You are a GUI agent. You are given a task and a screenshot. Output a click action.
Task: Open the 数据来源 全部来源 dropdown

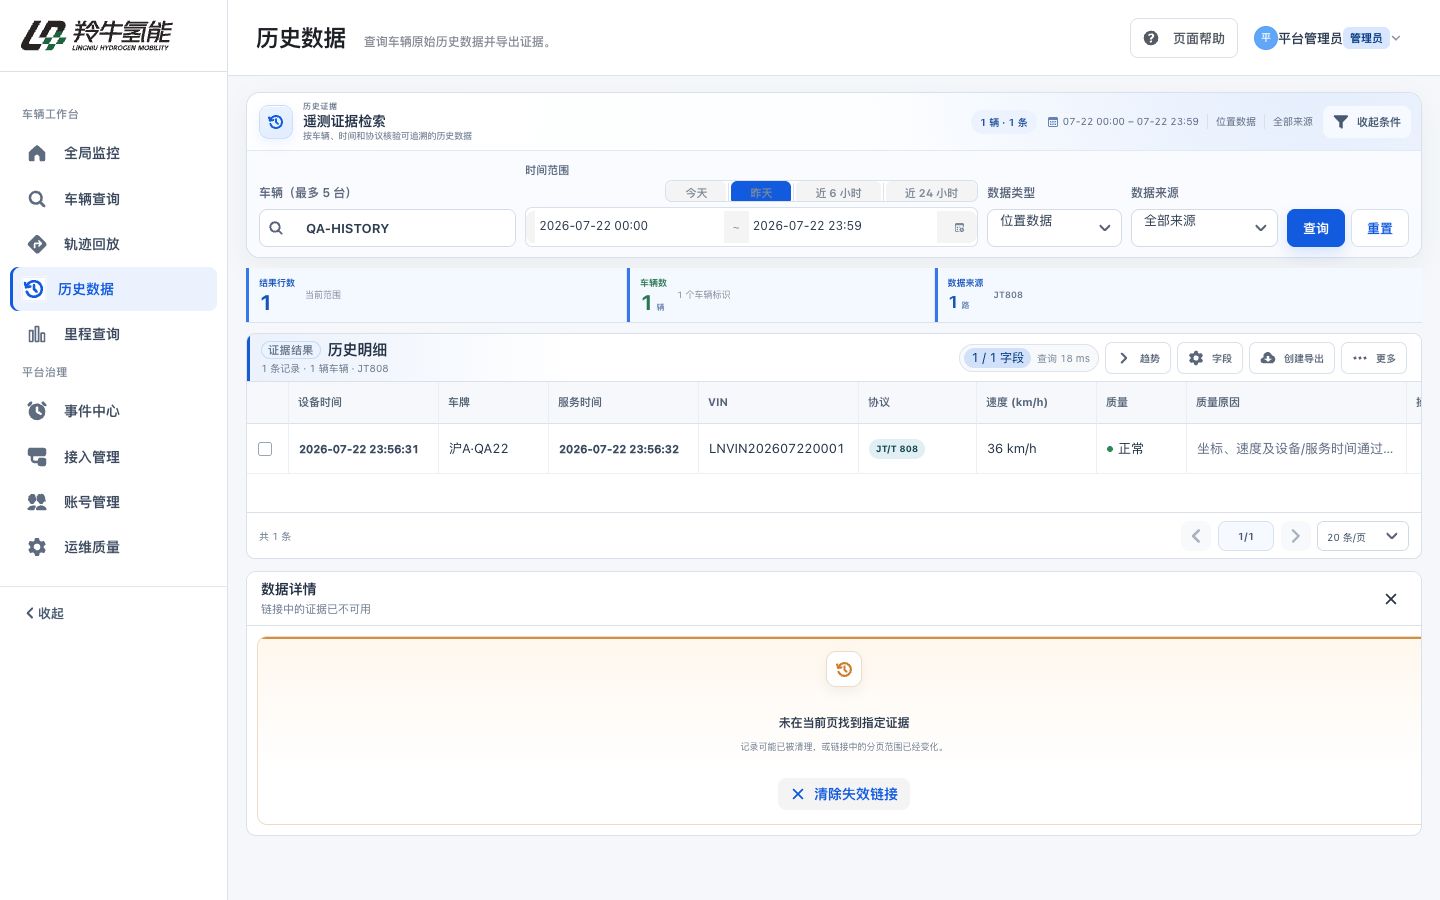click(1204, 228)
